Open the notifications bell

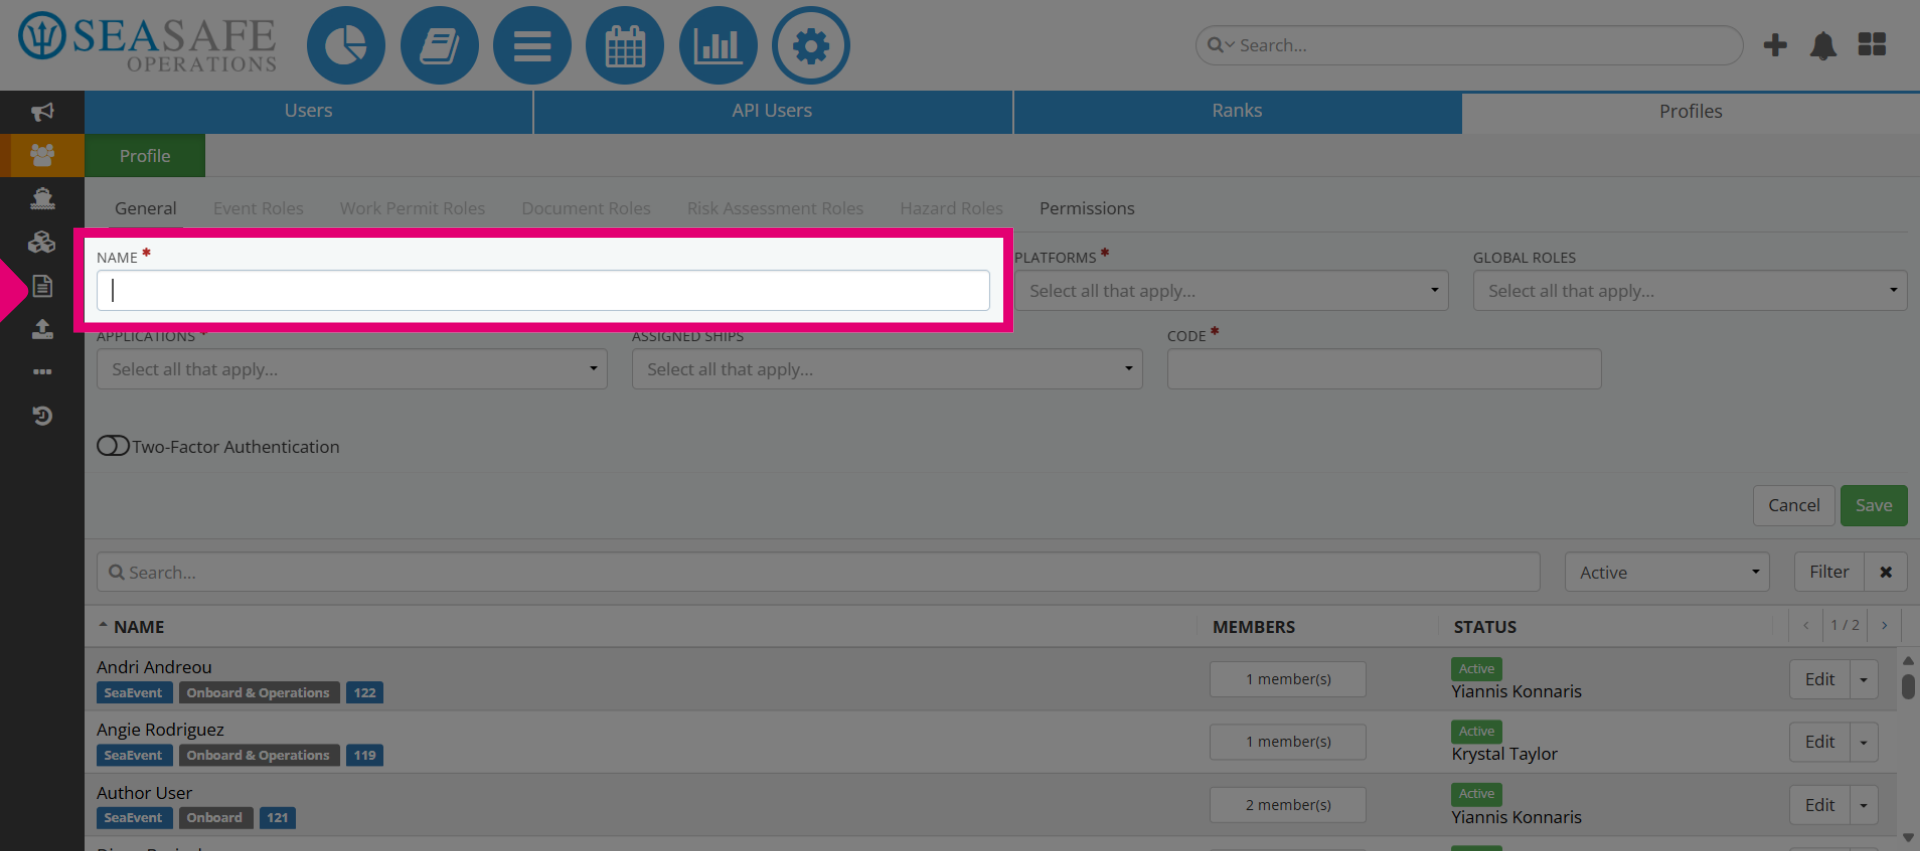[1823, 45]
